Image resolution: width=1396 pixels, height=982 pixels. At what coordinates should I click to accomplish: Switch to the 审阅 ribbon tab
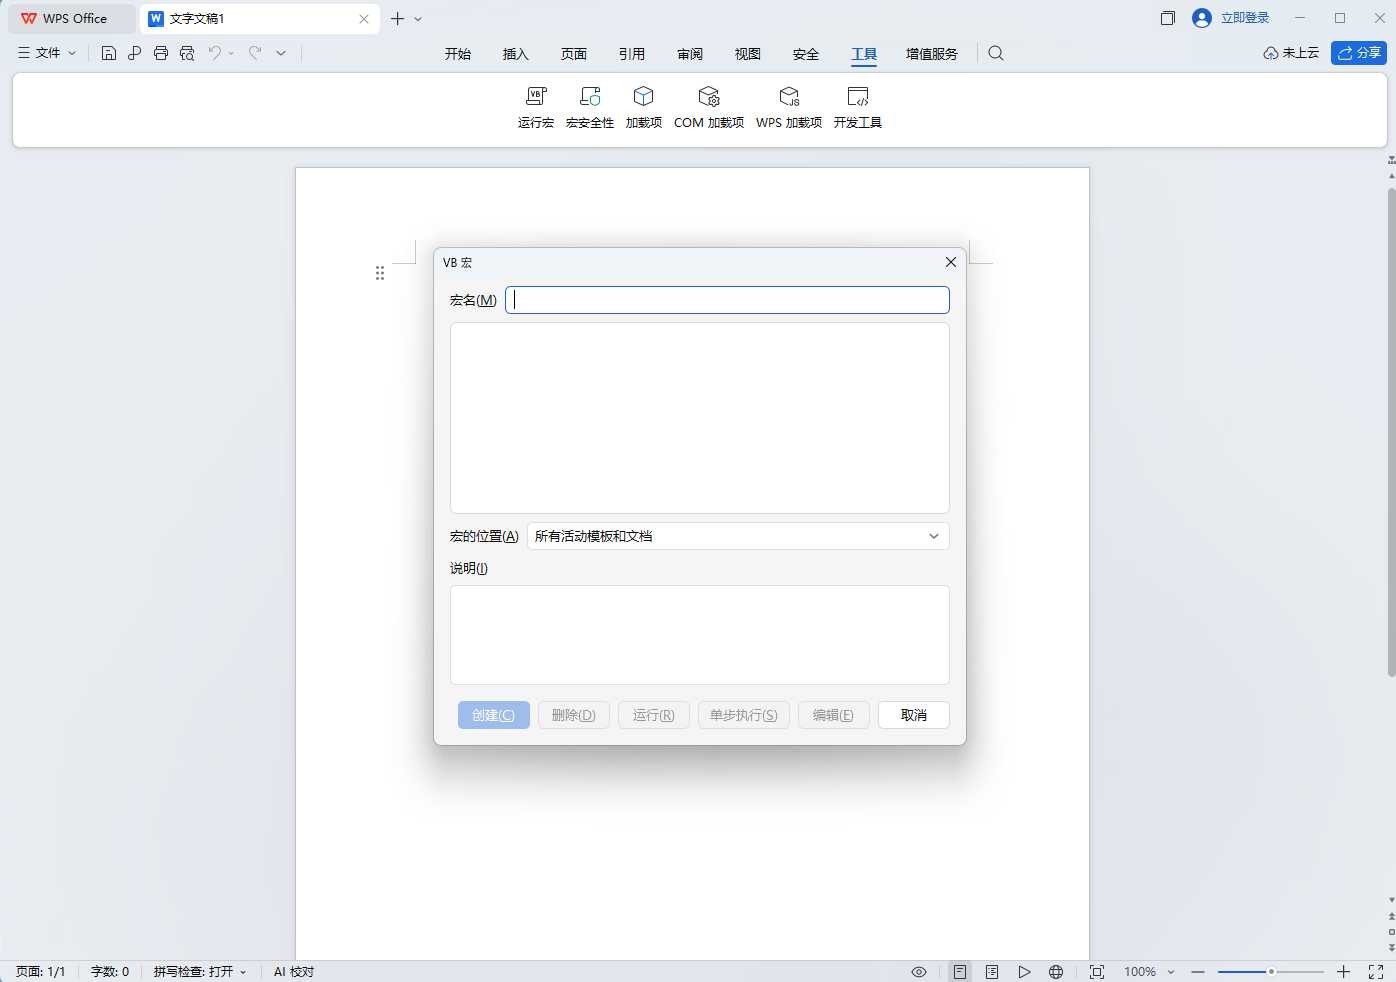point(690,54)
